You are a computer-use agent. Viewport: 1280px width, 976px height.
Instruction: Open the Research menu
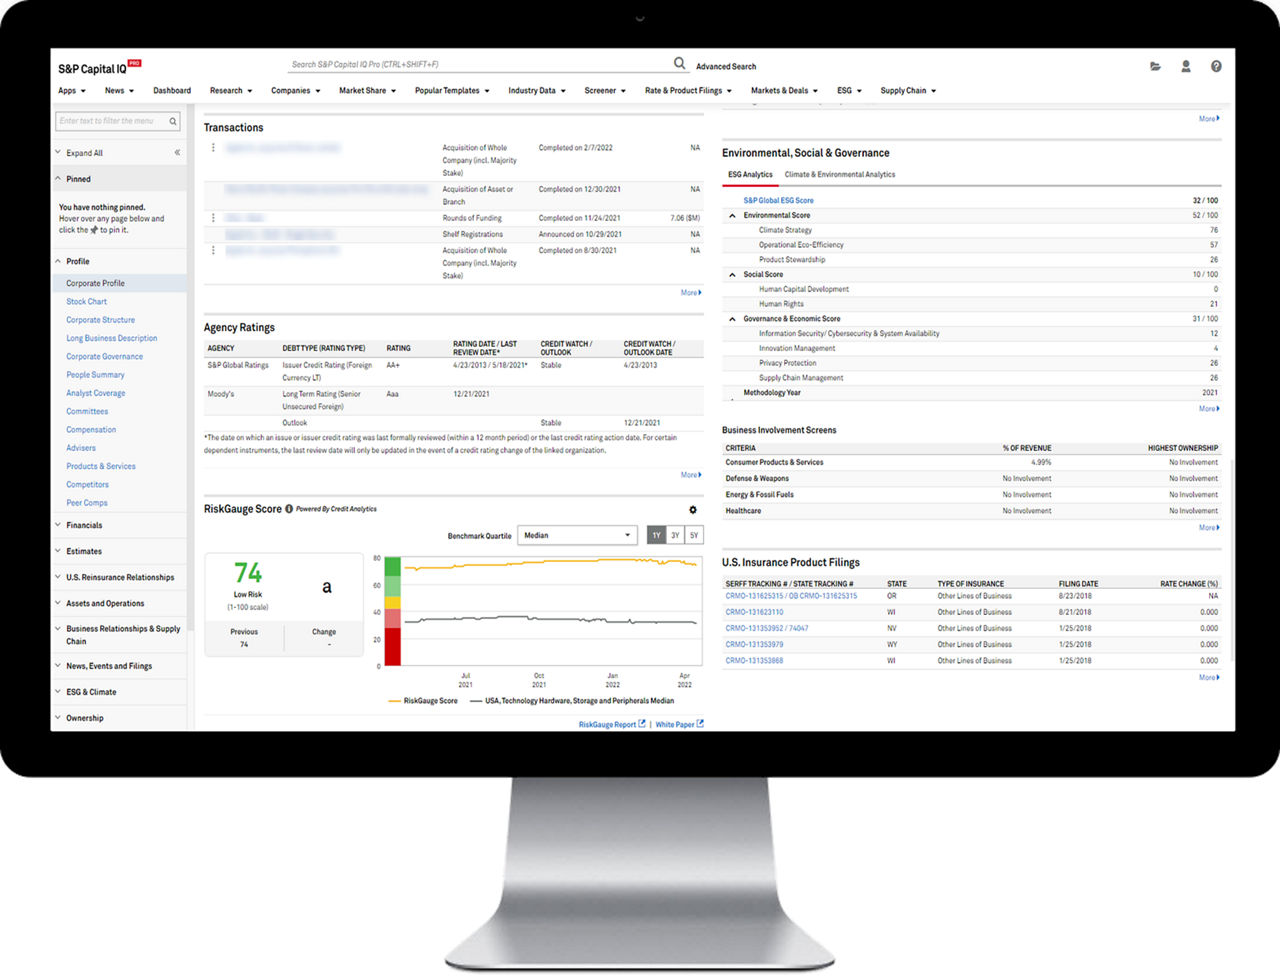[x=231, y=91]
